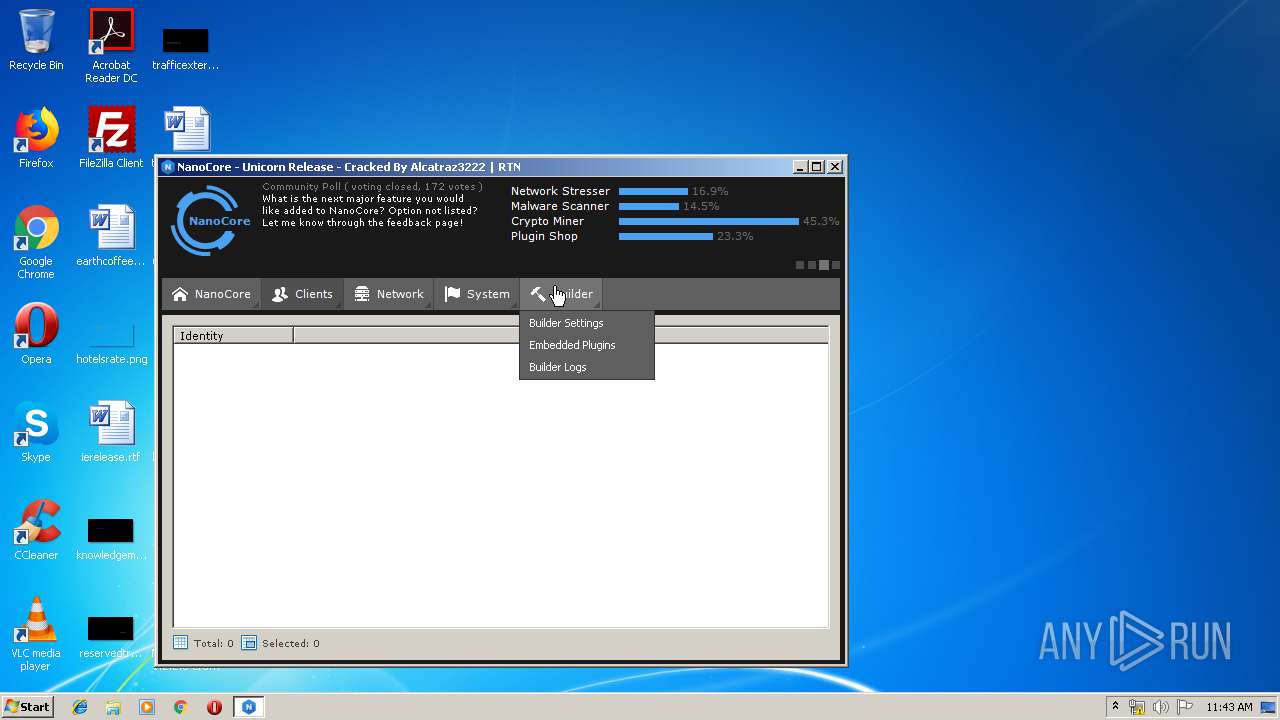Viewport: 1280px width, 720px height.
Task: Select the reservedtr desktop file
Action: coord(111,636)
